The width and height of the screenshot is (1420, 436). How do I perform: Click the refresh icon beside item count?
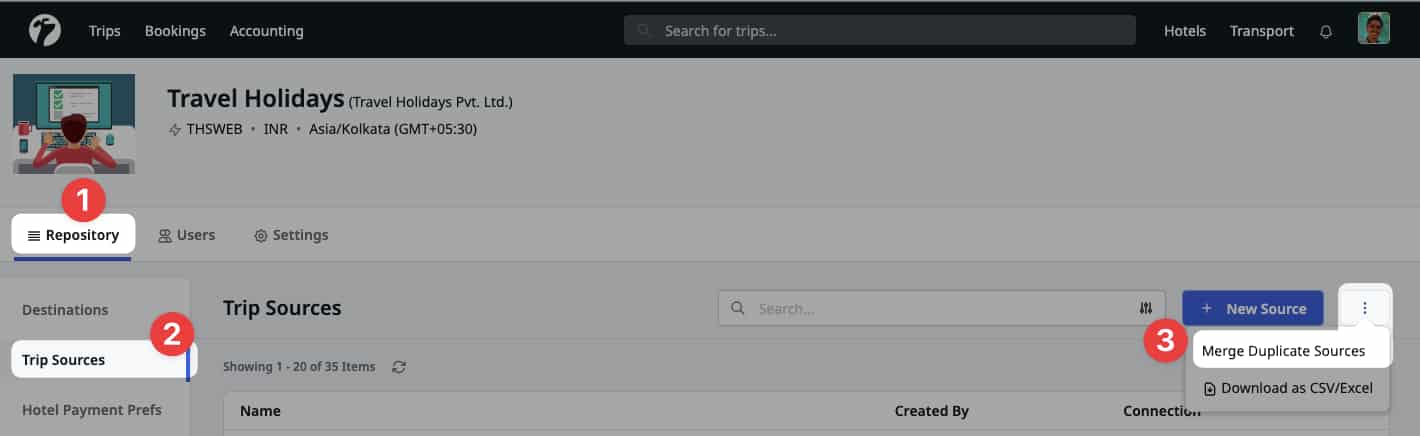pyautogui.click(x=399, y=367)
